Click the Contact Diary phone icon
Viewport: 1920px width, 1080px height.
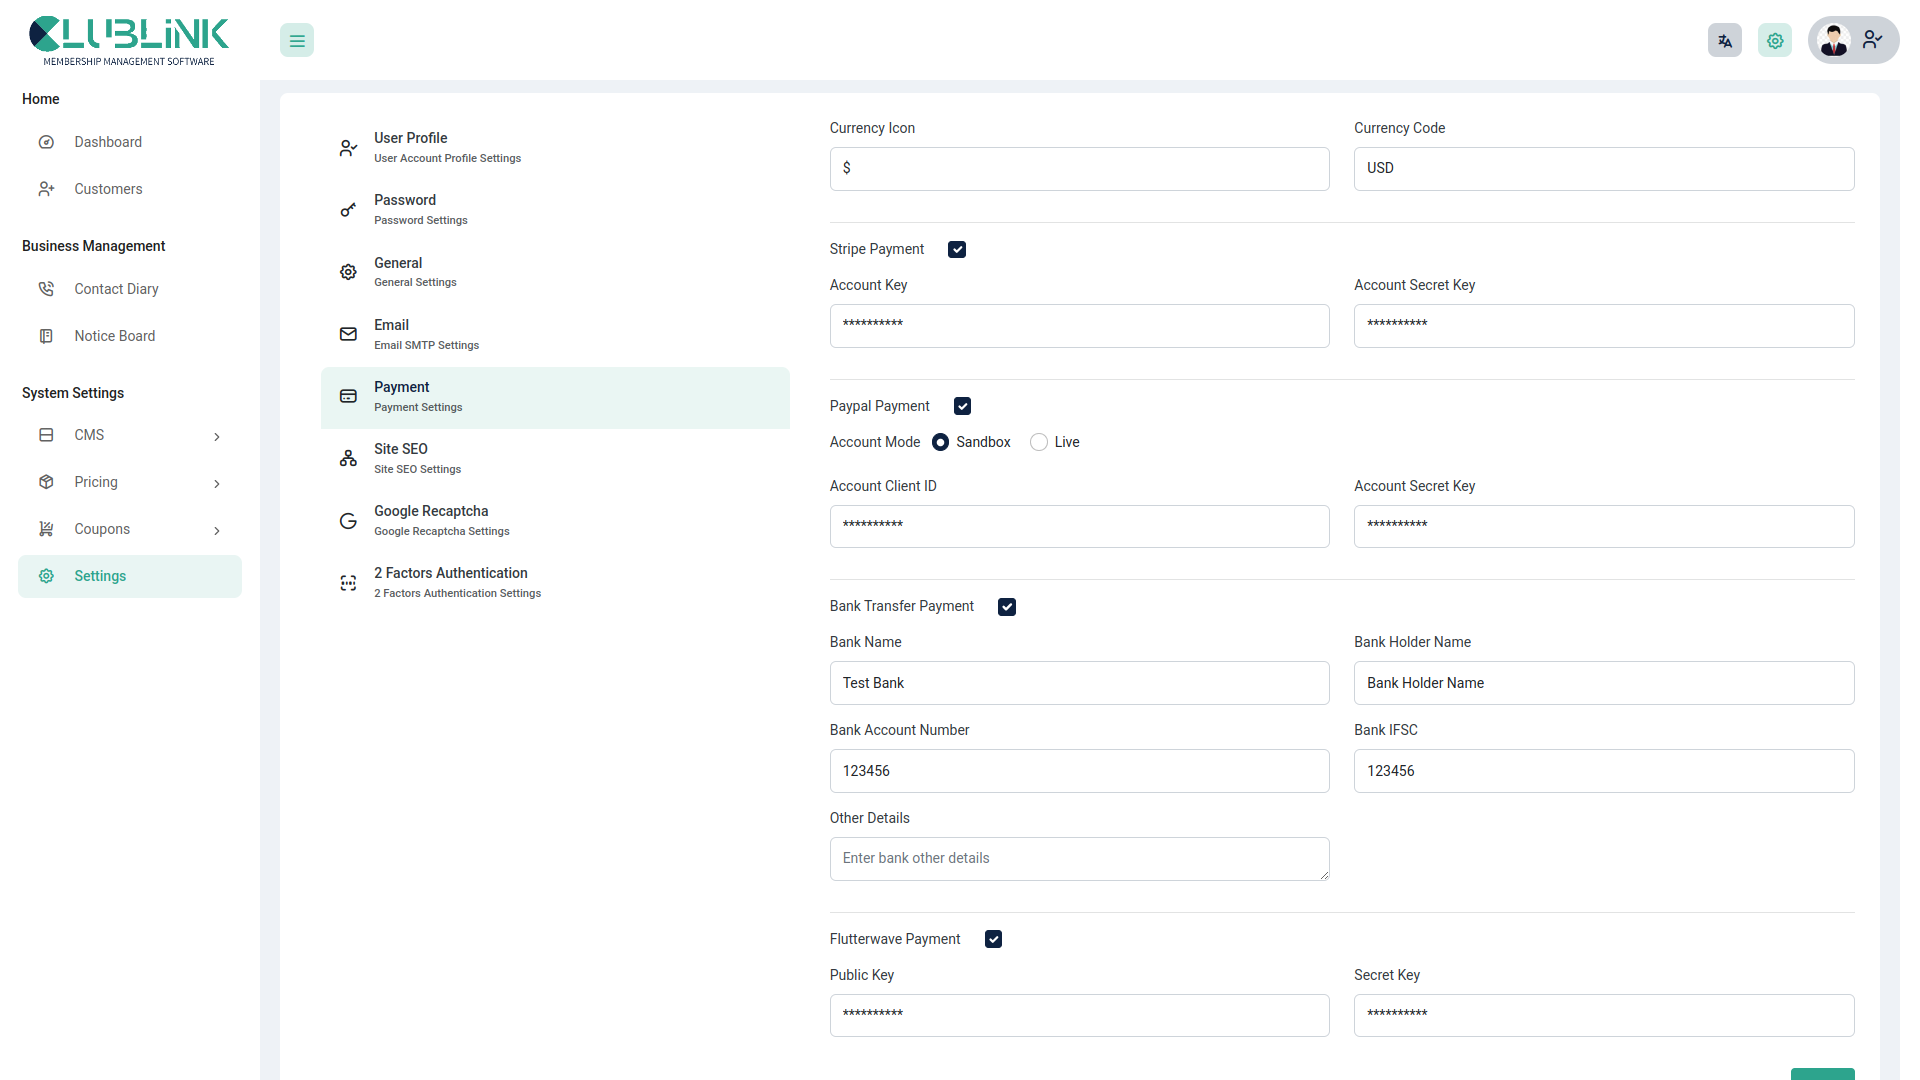pyautogui.click(x=46, y=288)
